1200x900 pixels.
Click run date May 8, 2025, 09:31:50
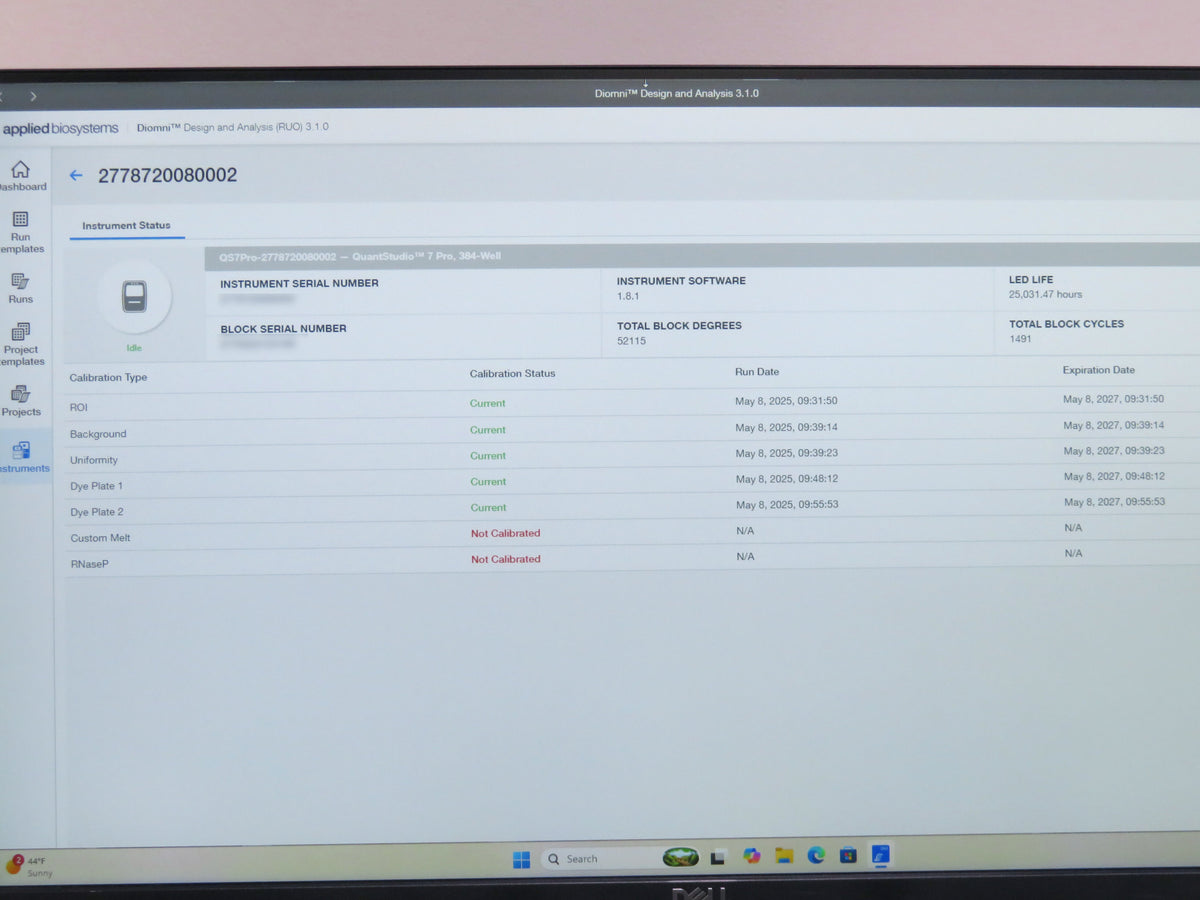[x=786, y=401]
